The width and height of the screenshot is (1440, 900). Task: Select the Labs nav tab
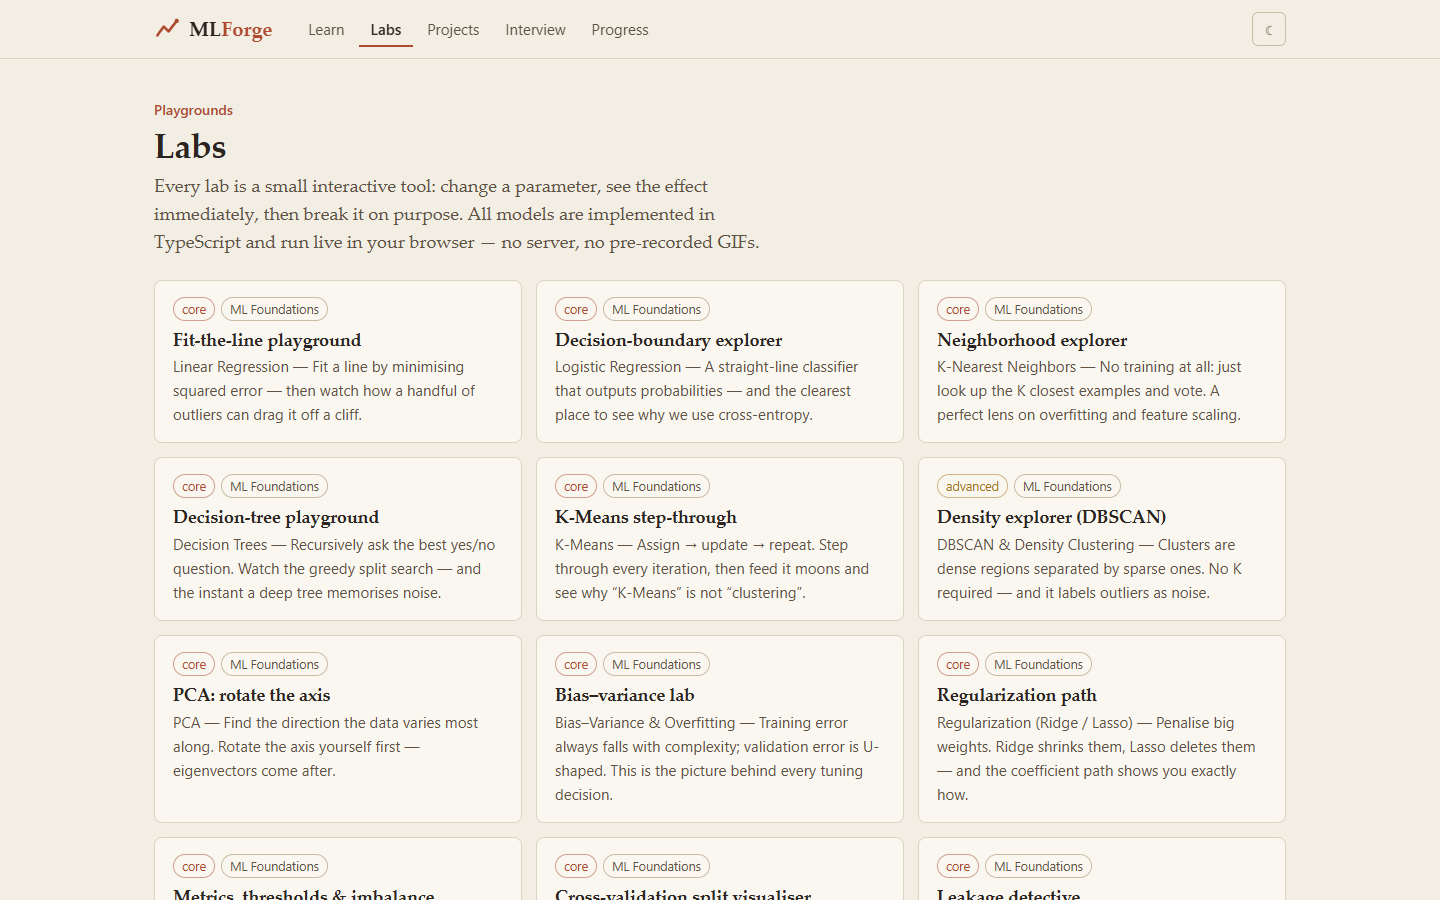[386, 30]
